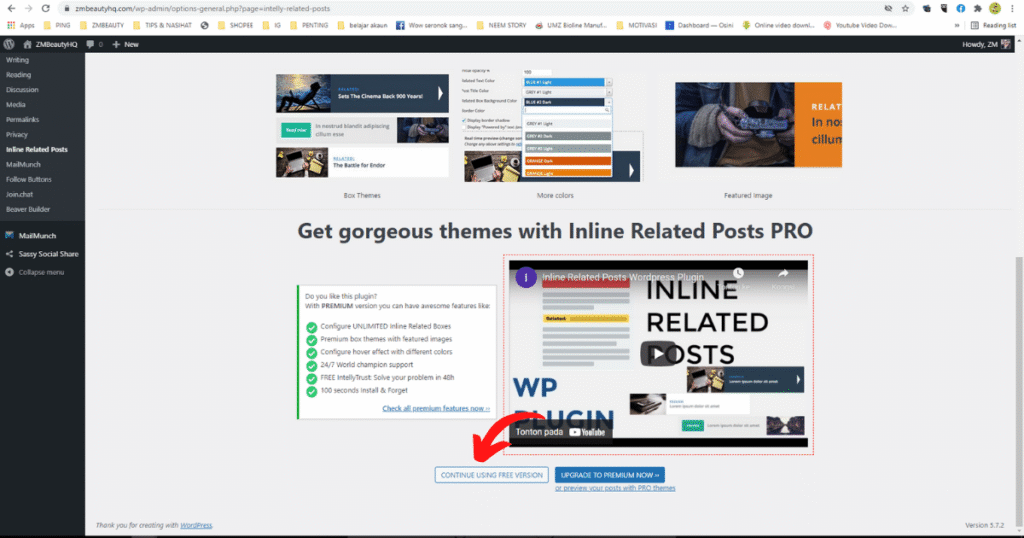This screenshot has width=1024, height=538.
Task: Open the PING bookmark folder
Action: point(57,25)
